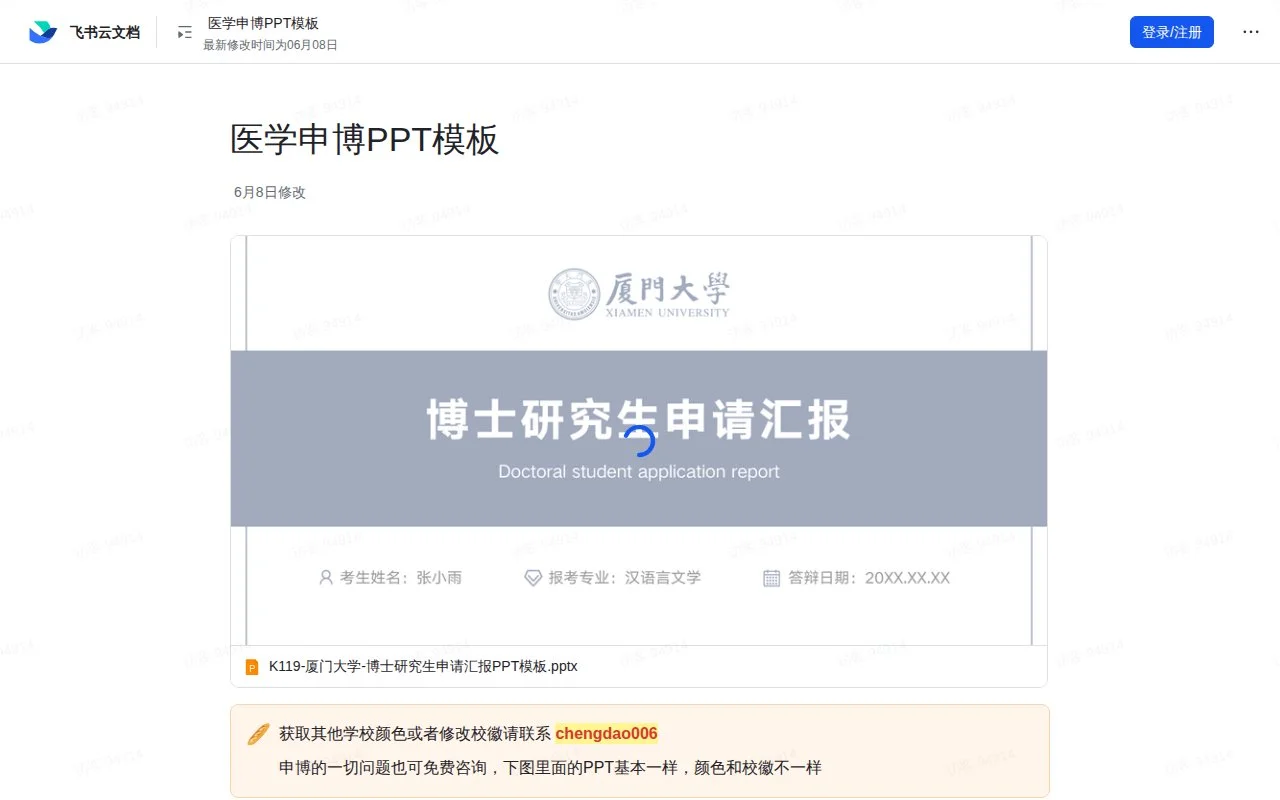Open the Feishu Docs logo icon

pos(43,32)
